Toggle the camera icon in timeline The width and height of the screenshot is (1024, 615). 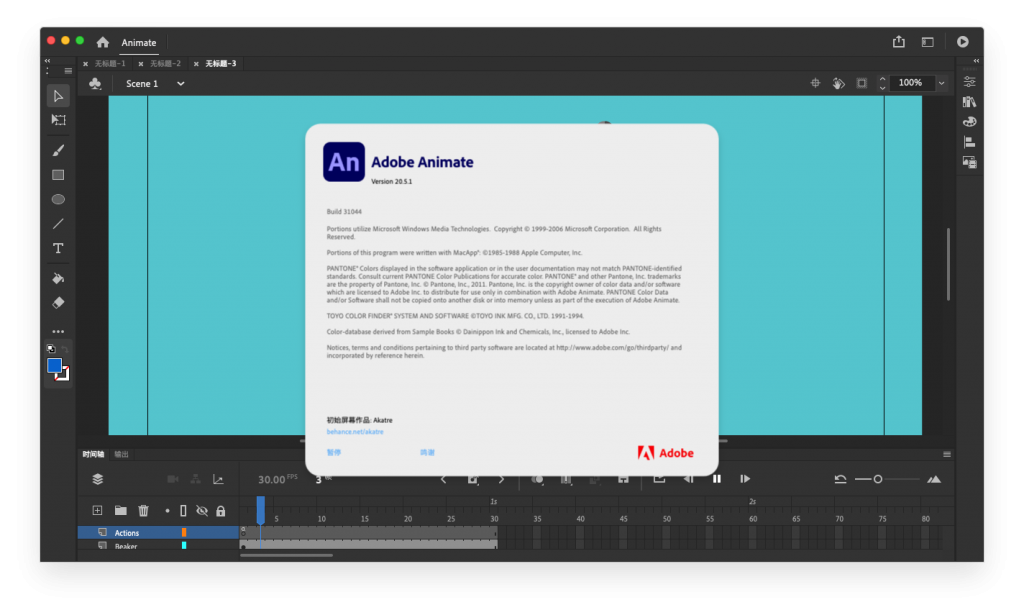point(173,479)
